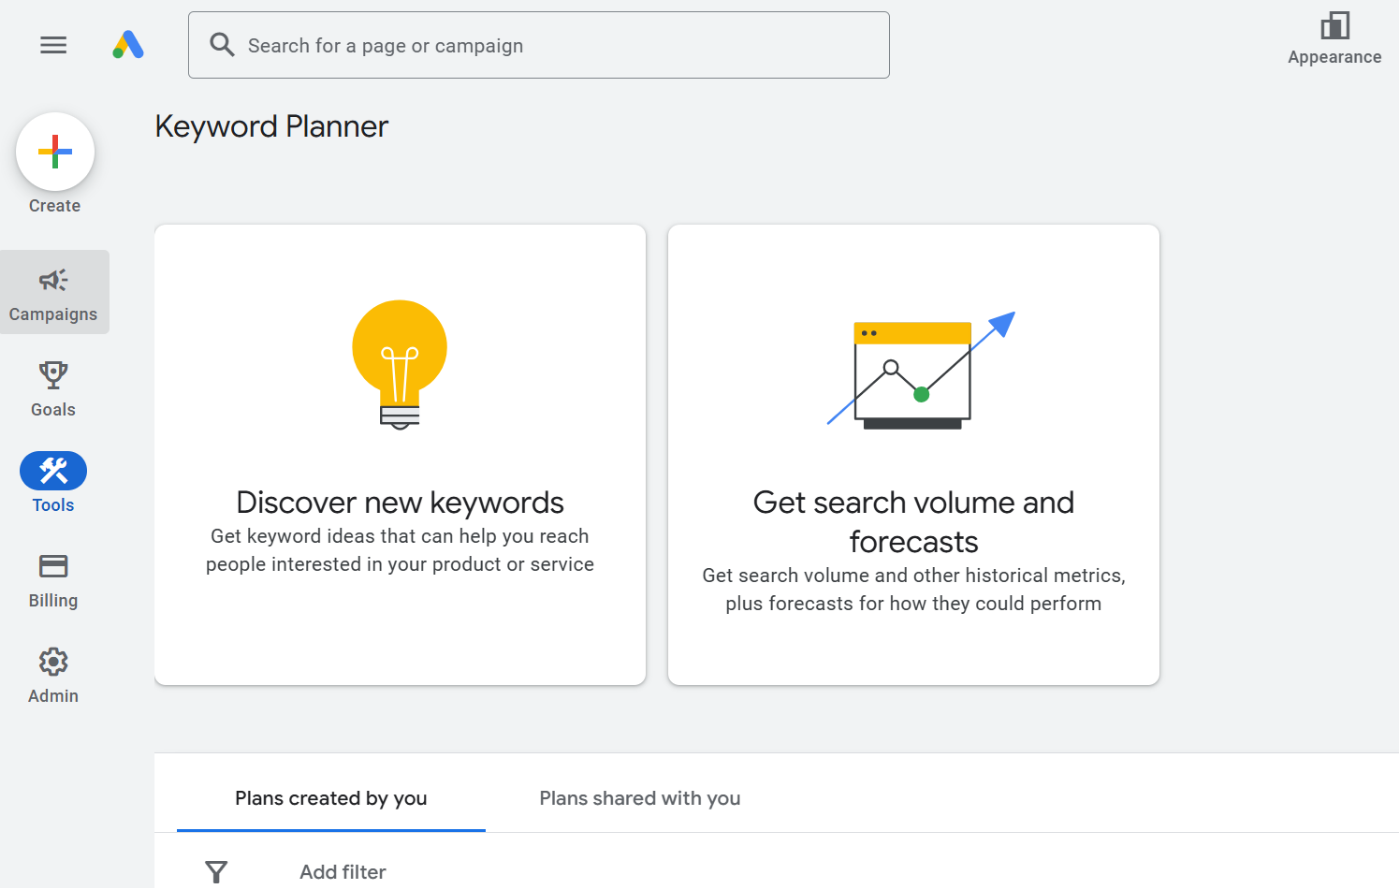Select Get search volume and forecasts
This screenshot has width=1399, height=888.
[x=913, y=521]
